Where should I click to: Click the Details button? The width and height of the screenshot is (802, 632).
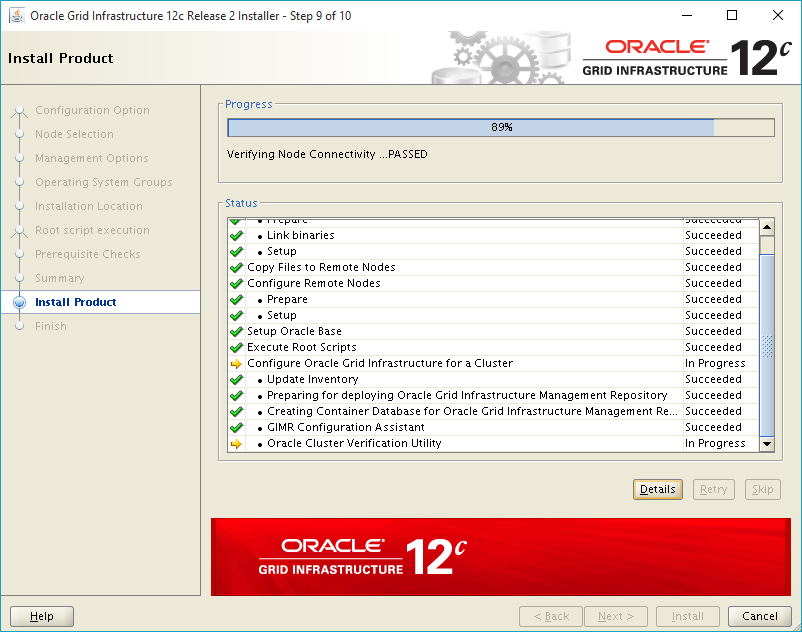(x=657, y=489)
